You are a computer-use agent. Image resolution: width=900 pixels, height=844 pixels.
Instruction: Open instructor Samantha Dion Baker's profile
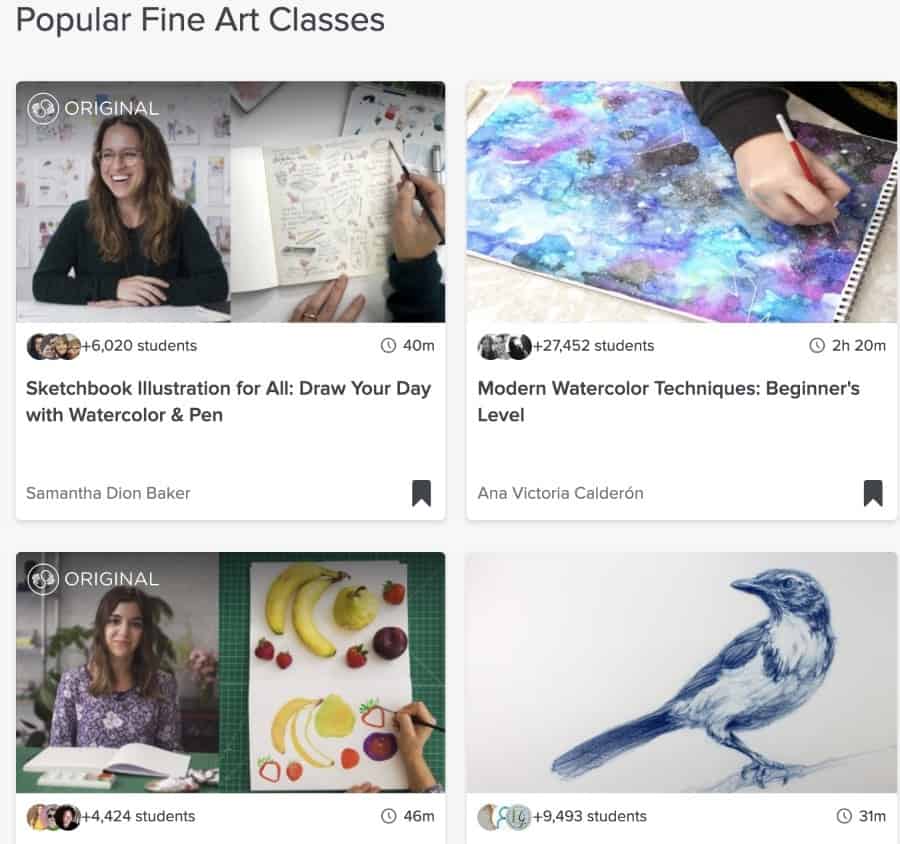tap(108, 493)
